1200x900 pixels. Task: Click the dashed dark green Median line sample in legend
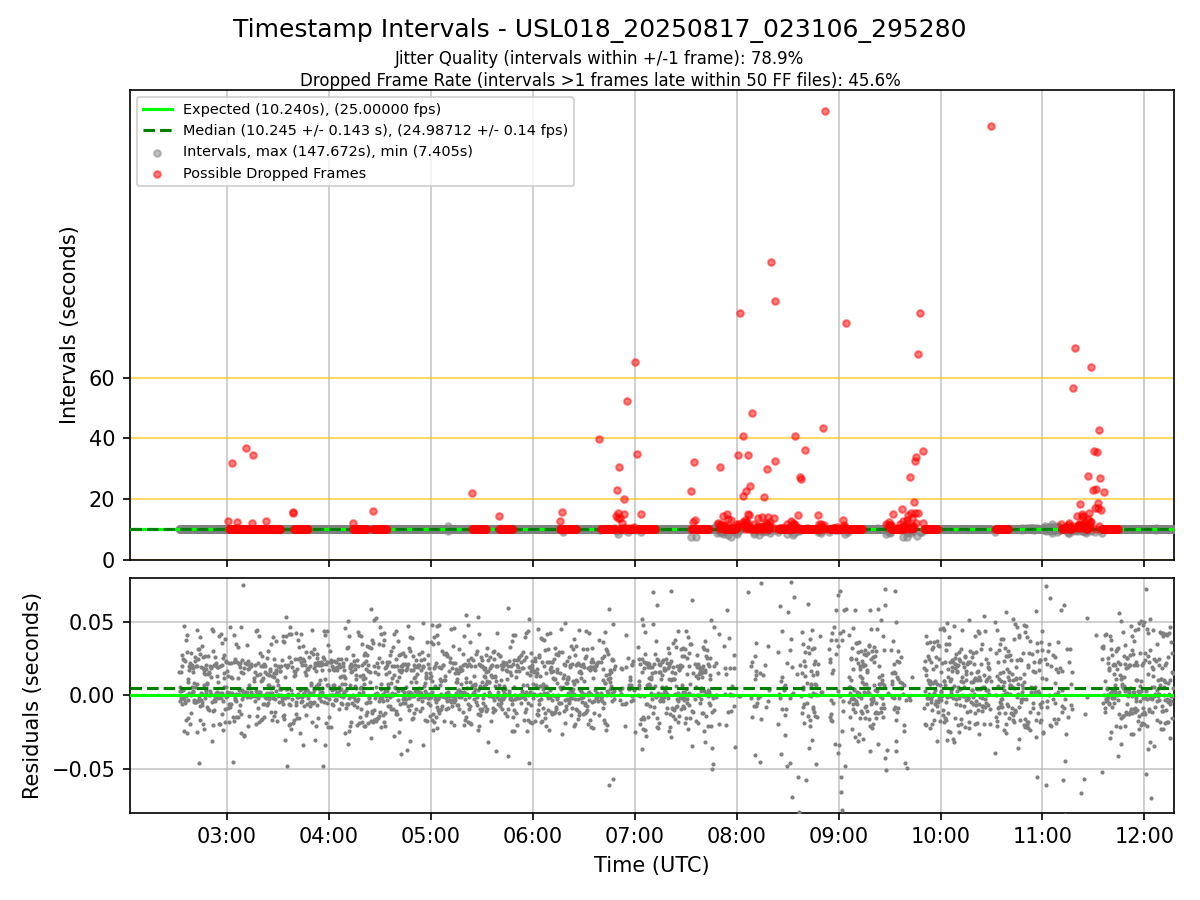click(158, 130)
